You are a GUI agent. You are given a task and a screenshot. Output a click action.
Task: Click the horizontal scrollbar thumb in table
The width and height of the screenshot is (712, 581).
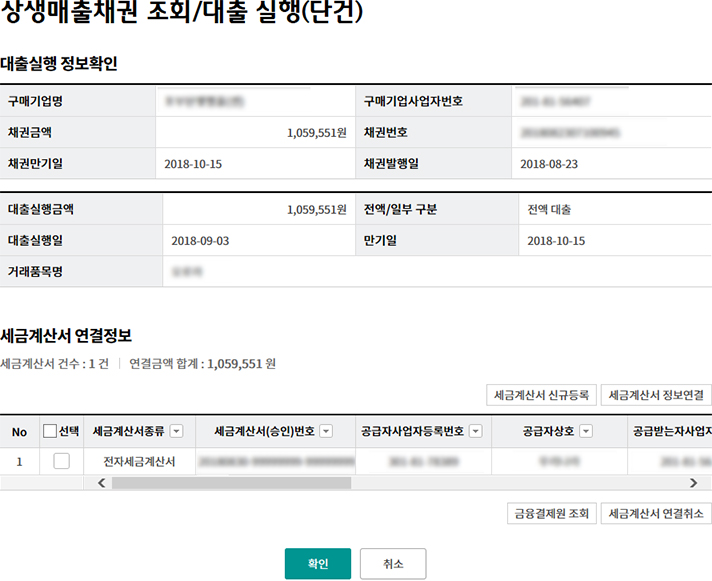point(230,483)
